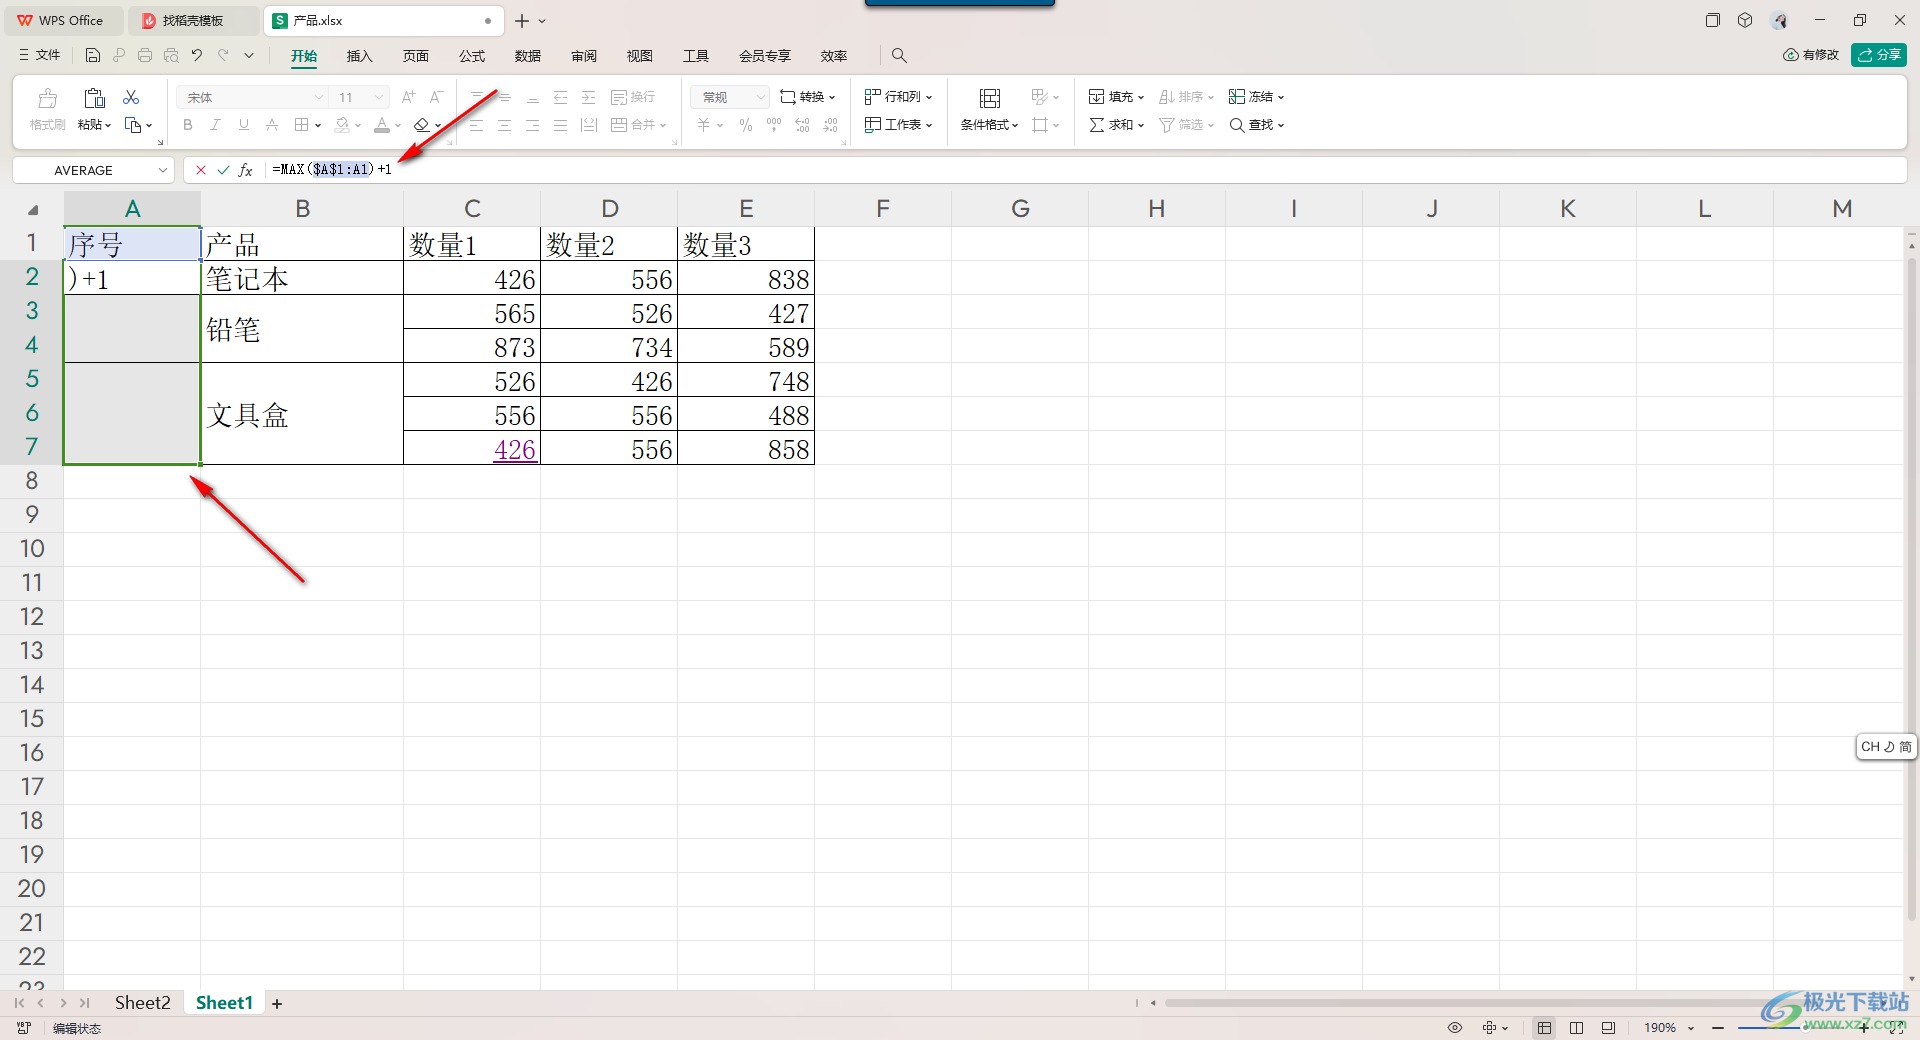Click the Font Color A icon
Screen dimensions: 1920x1040
pyautogui.click(x=382, y=125)
